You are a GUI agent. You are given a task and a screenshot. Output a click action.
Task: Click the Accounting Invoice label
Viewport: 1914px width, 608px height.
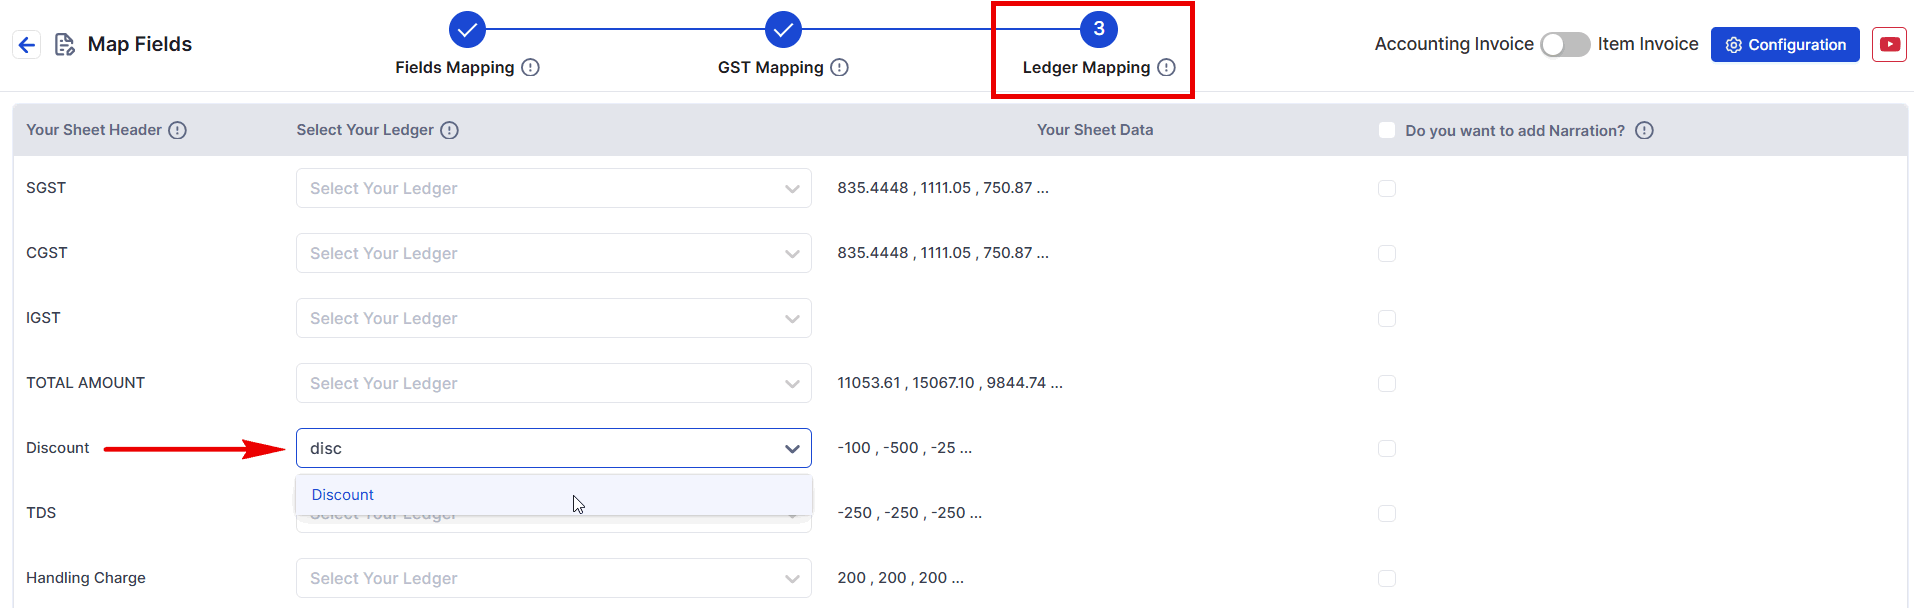tap(1454, 44)
